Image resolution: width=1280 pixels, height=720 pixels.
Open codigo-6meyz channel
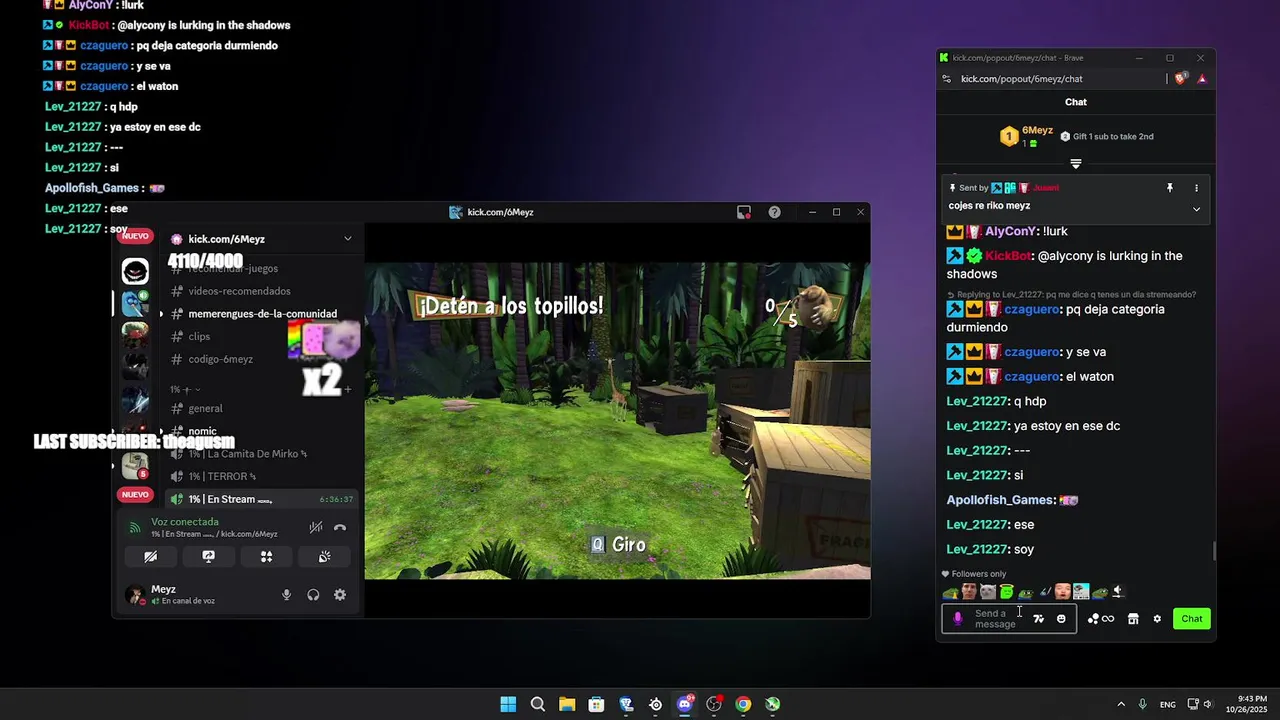[x=220, y=360]
